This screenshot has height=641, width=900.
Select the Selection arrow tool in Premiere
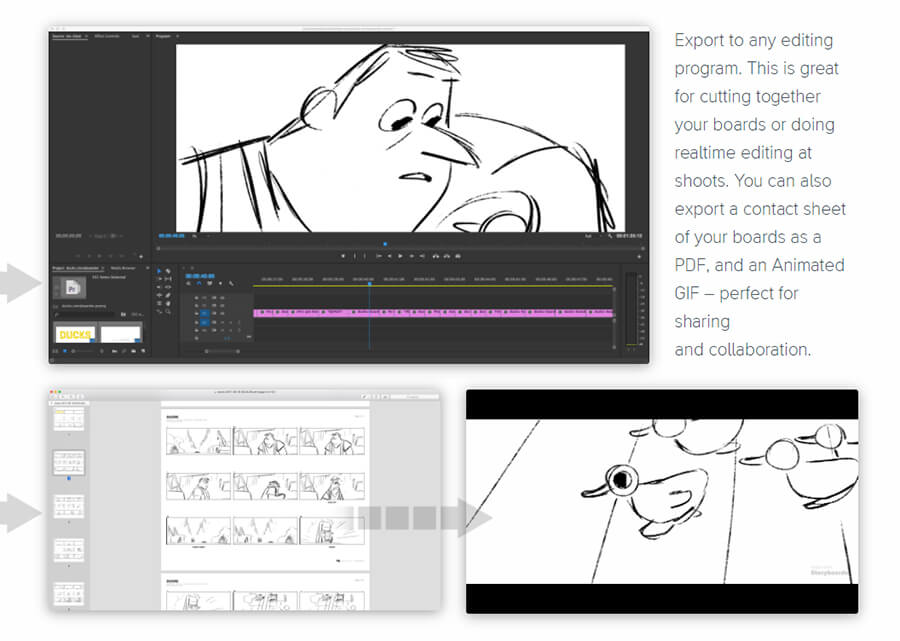[x=159, y=271]
